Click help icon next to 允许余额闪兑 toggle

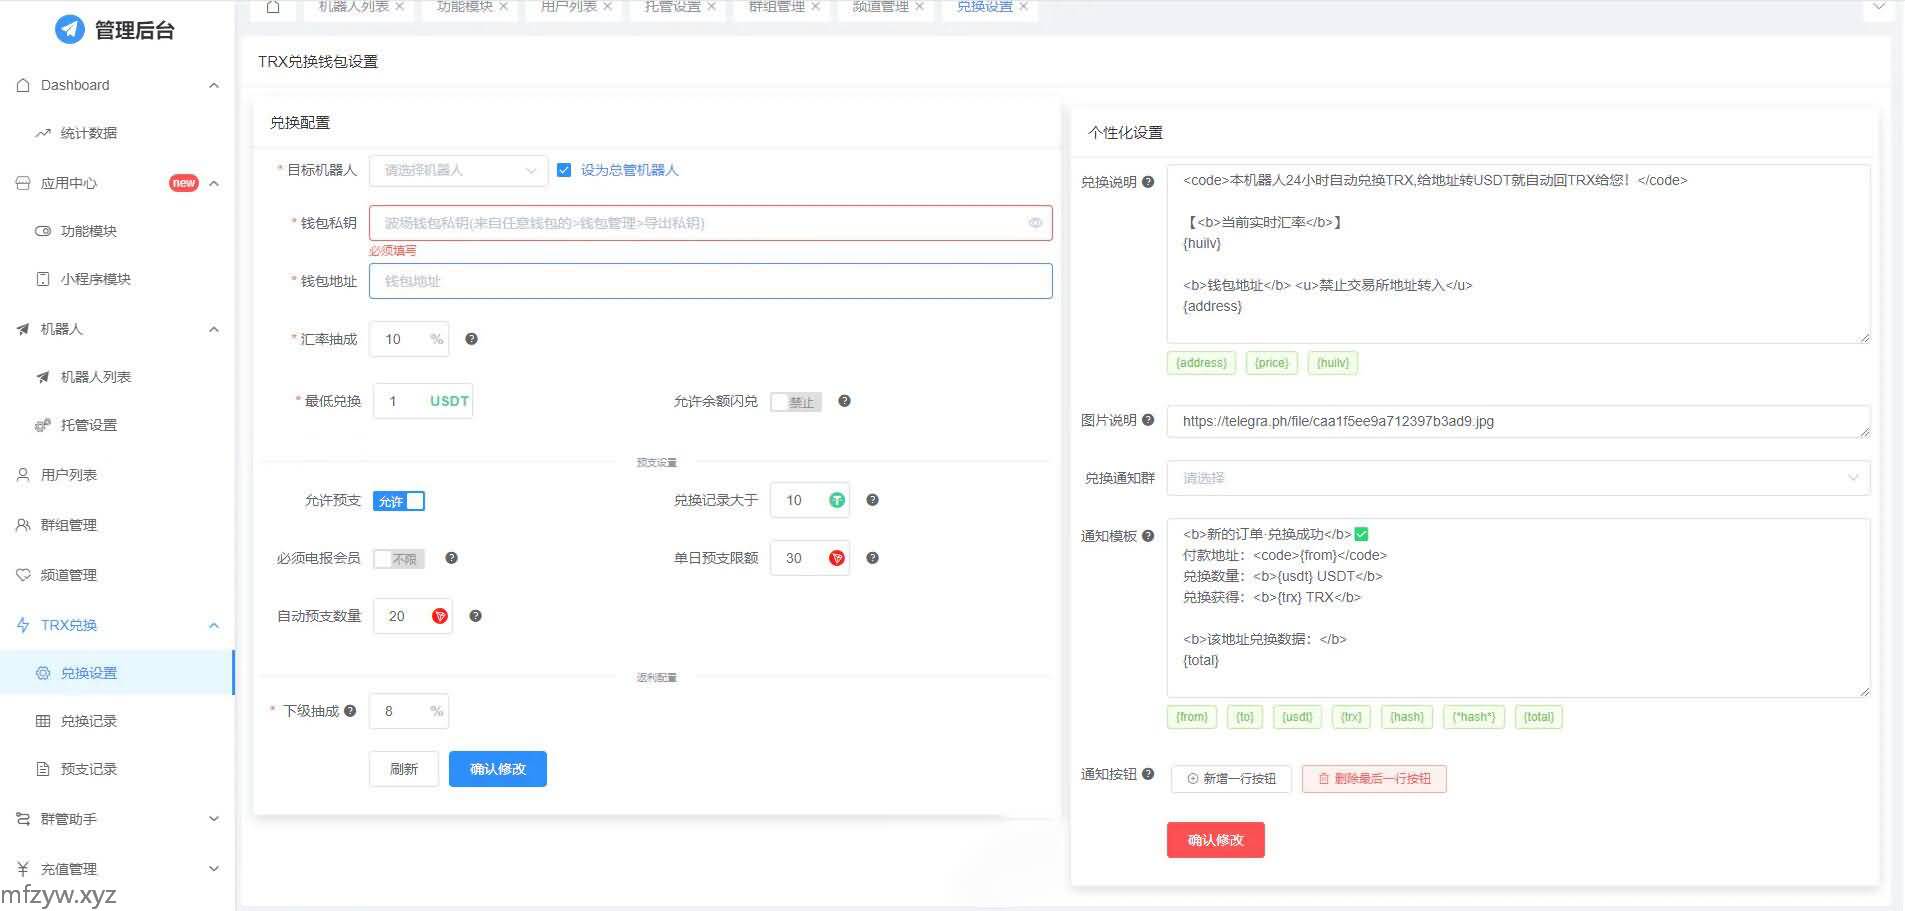pyautogui.click(x=844, y=401)
